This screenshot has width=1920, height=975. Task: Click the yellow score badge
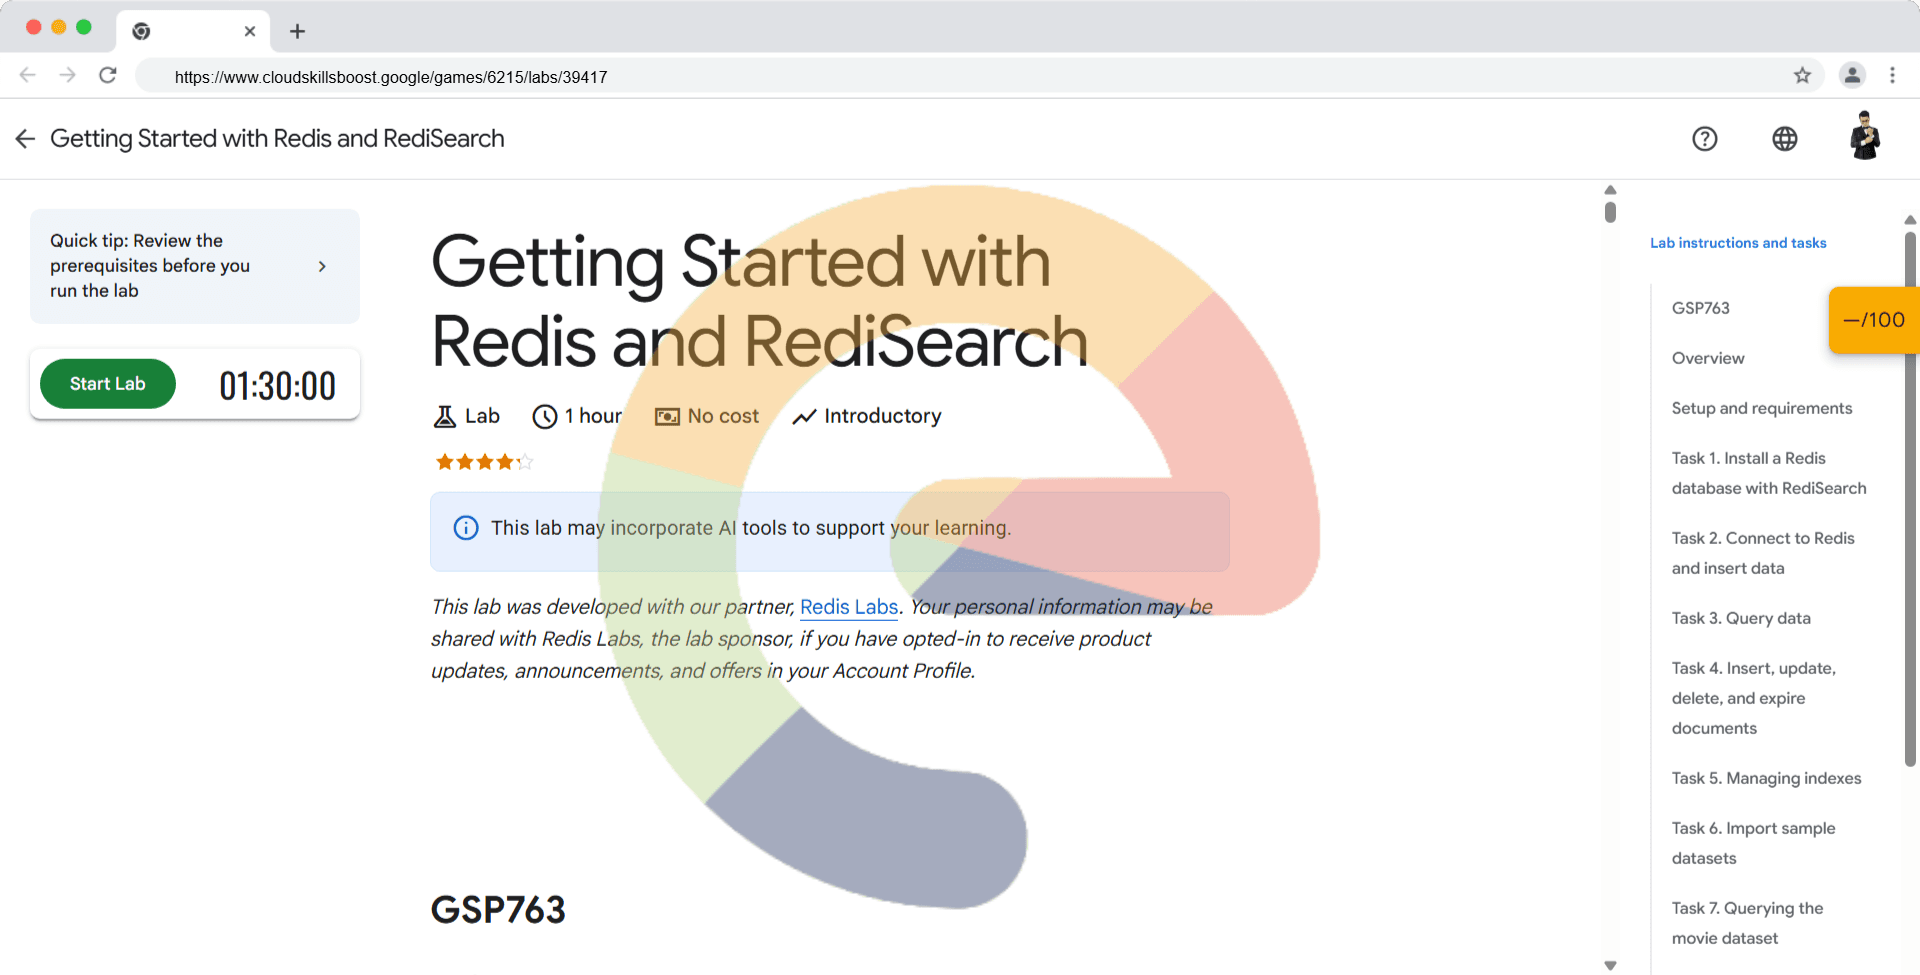click(x=1873, y=320)
